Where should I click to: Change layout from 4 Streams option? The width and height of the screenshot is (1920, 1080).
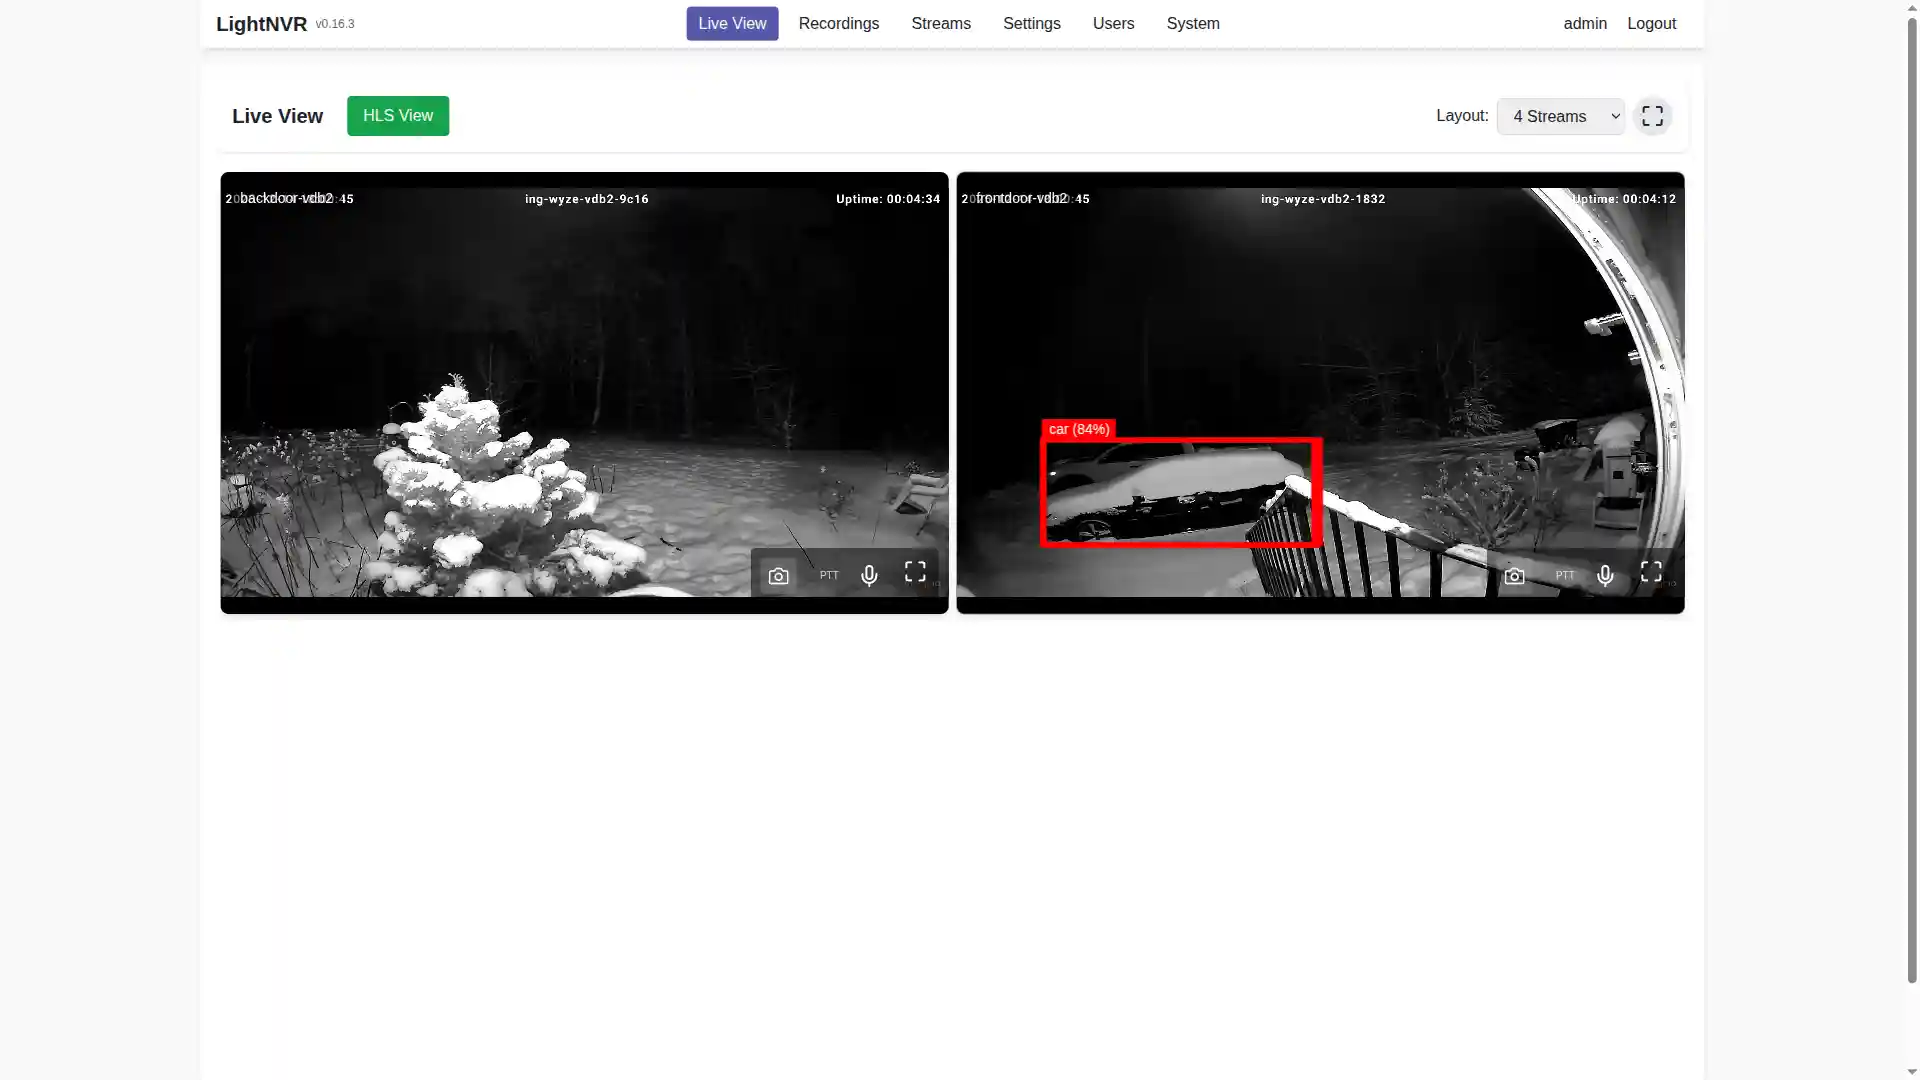(x=1560, y=116)
